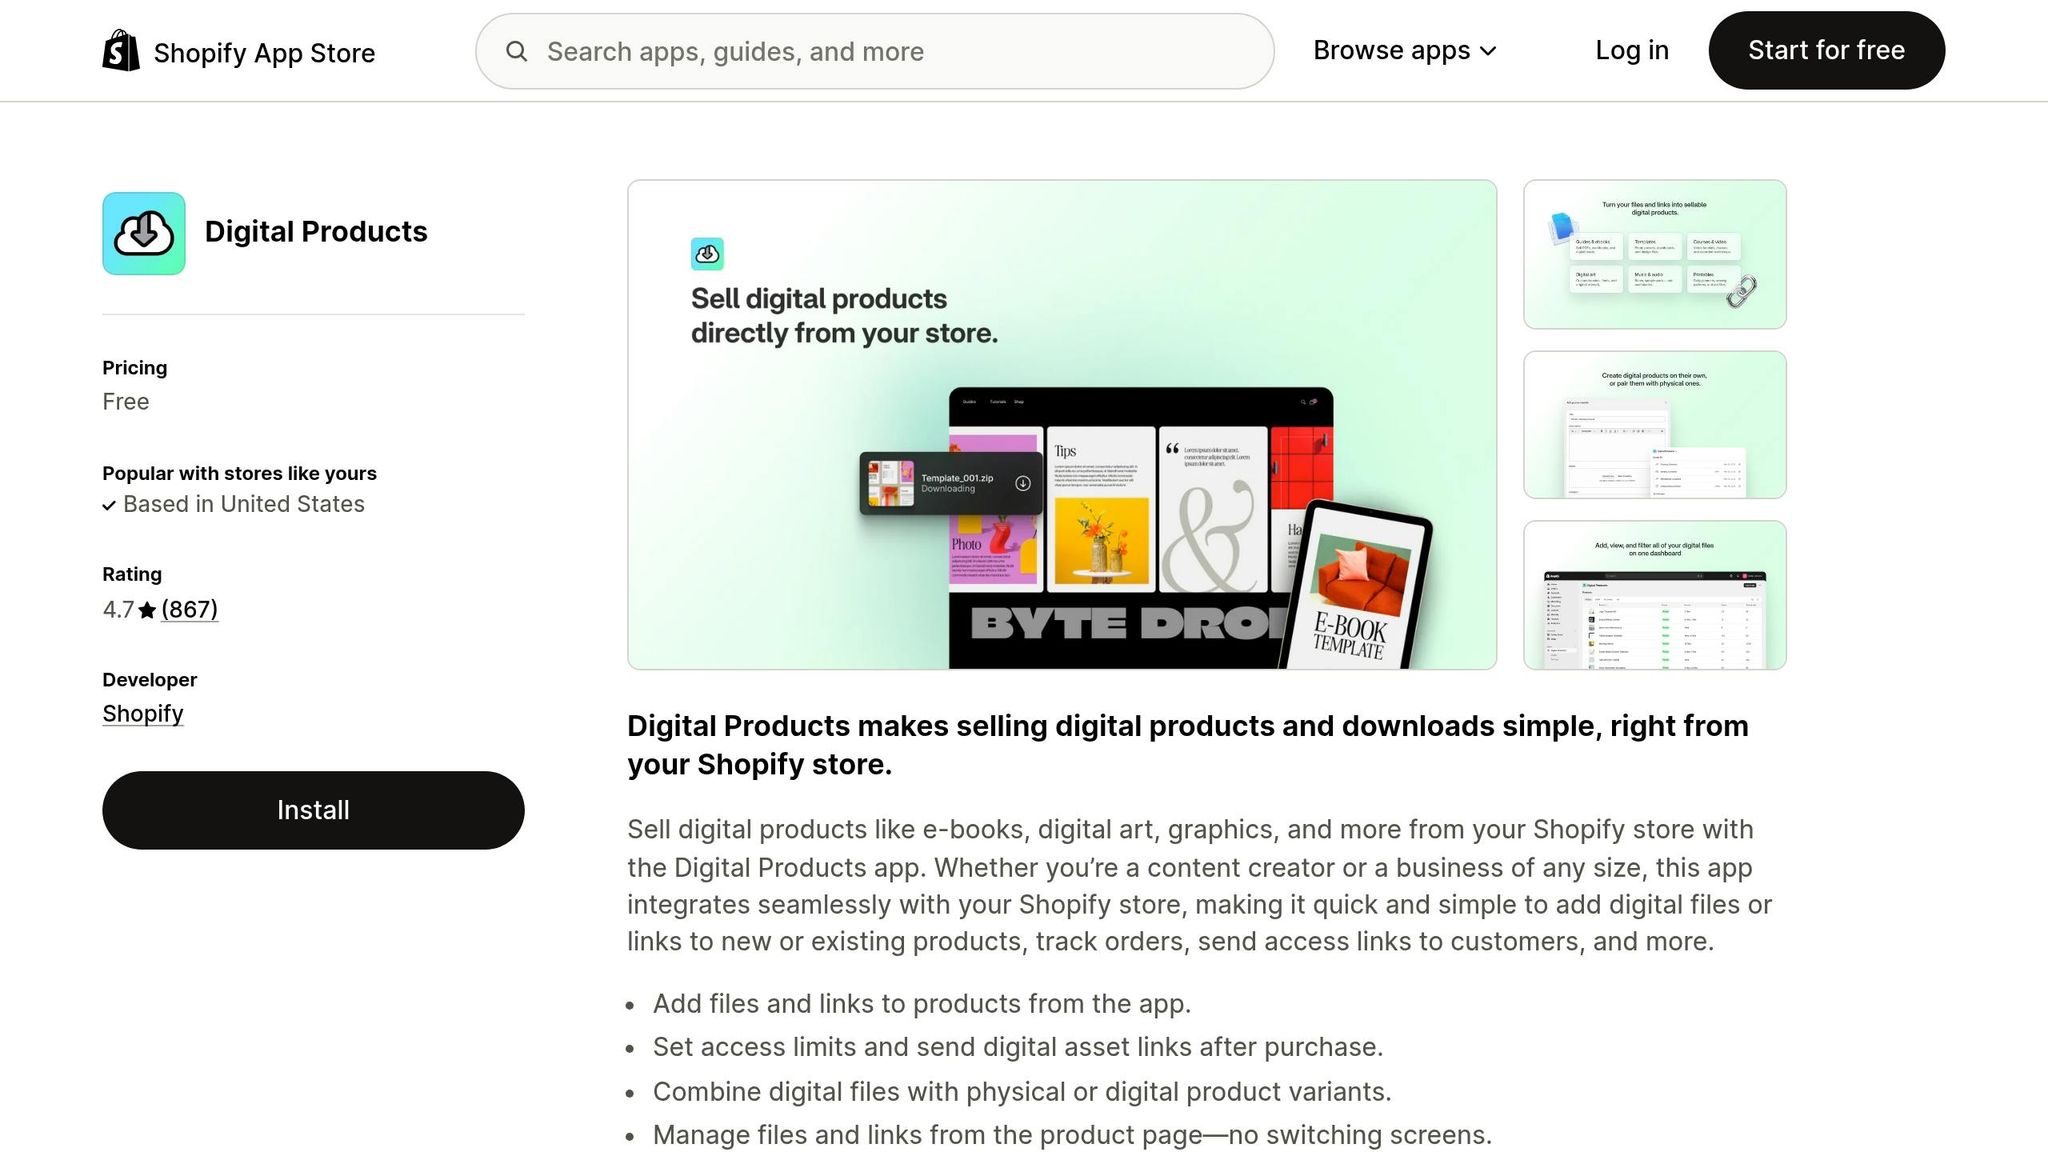Open the 867 reviews link
This screenshot has height=1152, width=2048.
(189, 609)
